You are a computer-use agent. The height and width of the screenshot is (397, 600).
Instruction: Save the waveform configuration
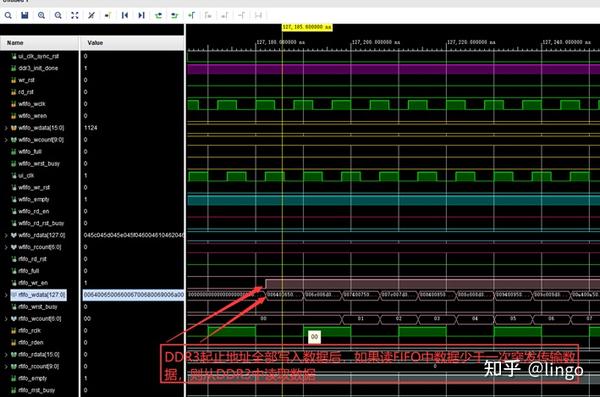click(25, 15)
